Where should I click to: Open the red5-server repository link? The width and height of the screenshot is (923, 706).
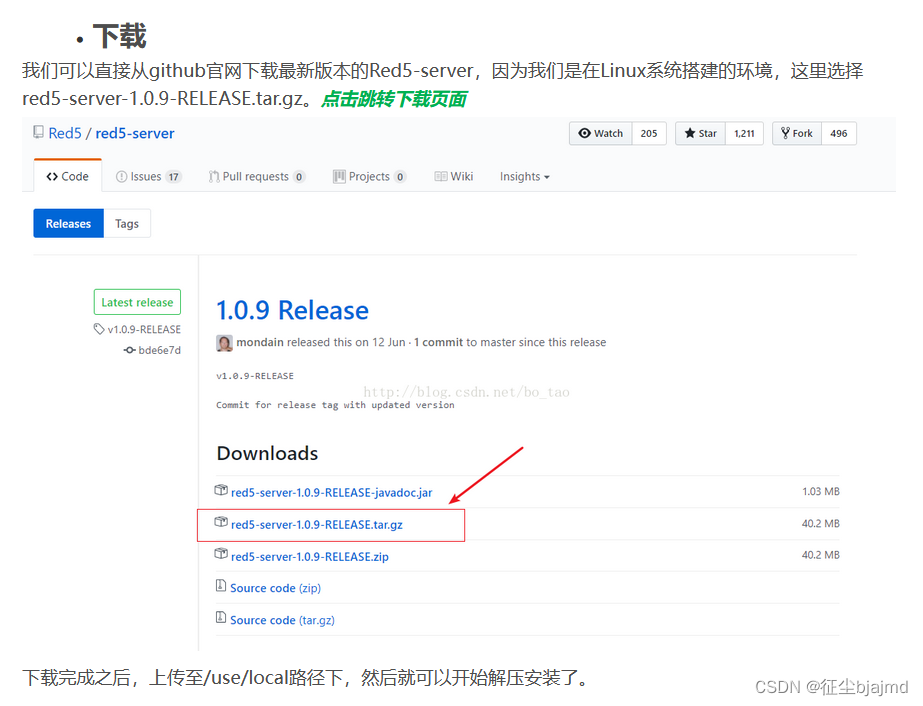(x=135, y=134)
